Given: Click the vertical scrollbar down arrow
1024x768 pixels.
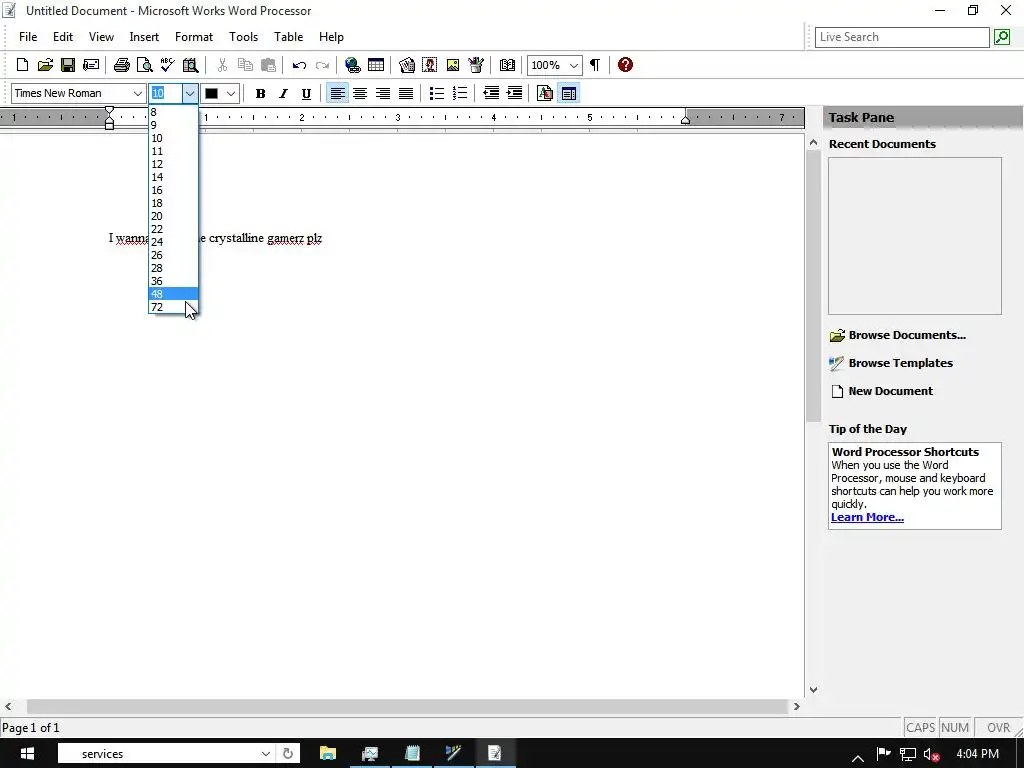Looking at the screenshot, I should [x=813, y=690].
